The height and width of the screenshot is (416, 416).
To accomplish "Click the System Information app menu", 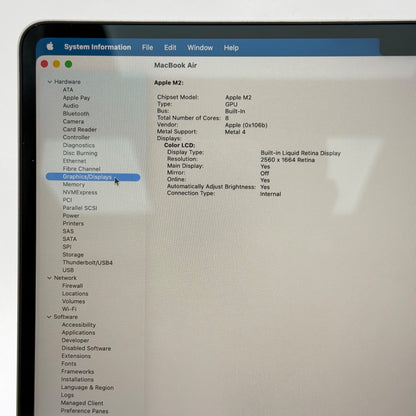I will tap(98, 47).
